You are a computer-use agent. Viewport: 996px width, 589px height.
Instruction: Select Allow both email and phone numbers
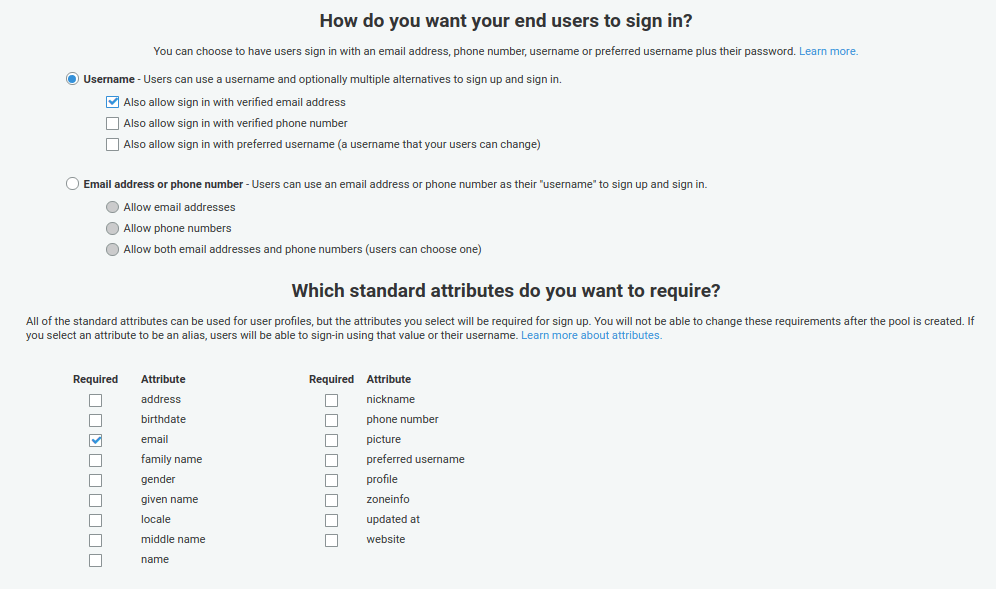[112, 250]
